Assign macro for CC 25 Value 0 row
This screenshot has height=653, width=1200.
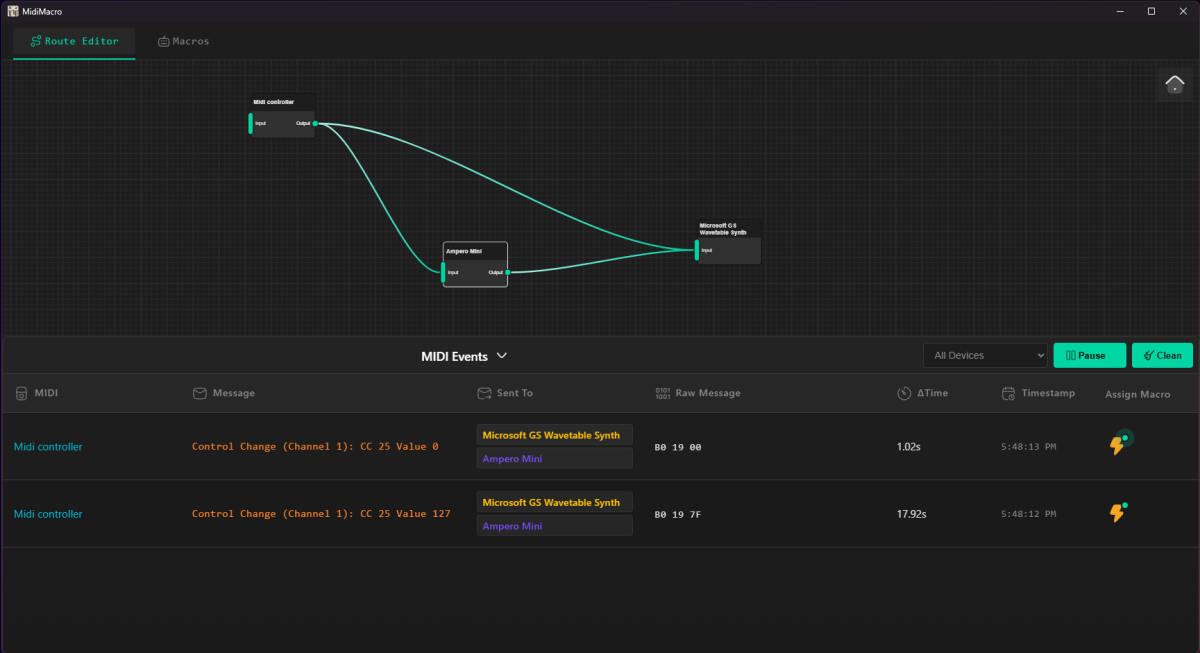pyautogui.click(x=1119, y=443)
